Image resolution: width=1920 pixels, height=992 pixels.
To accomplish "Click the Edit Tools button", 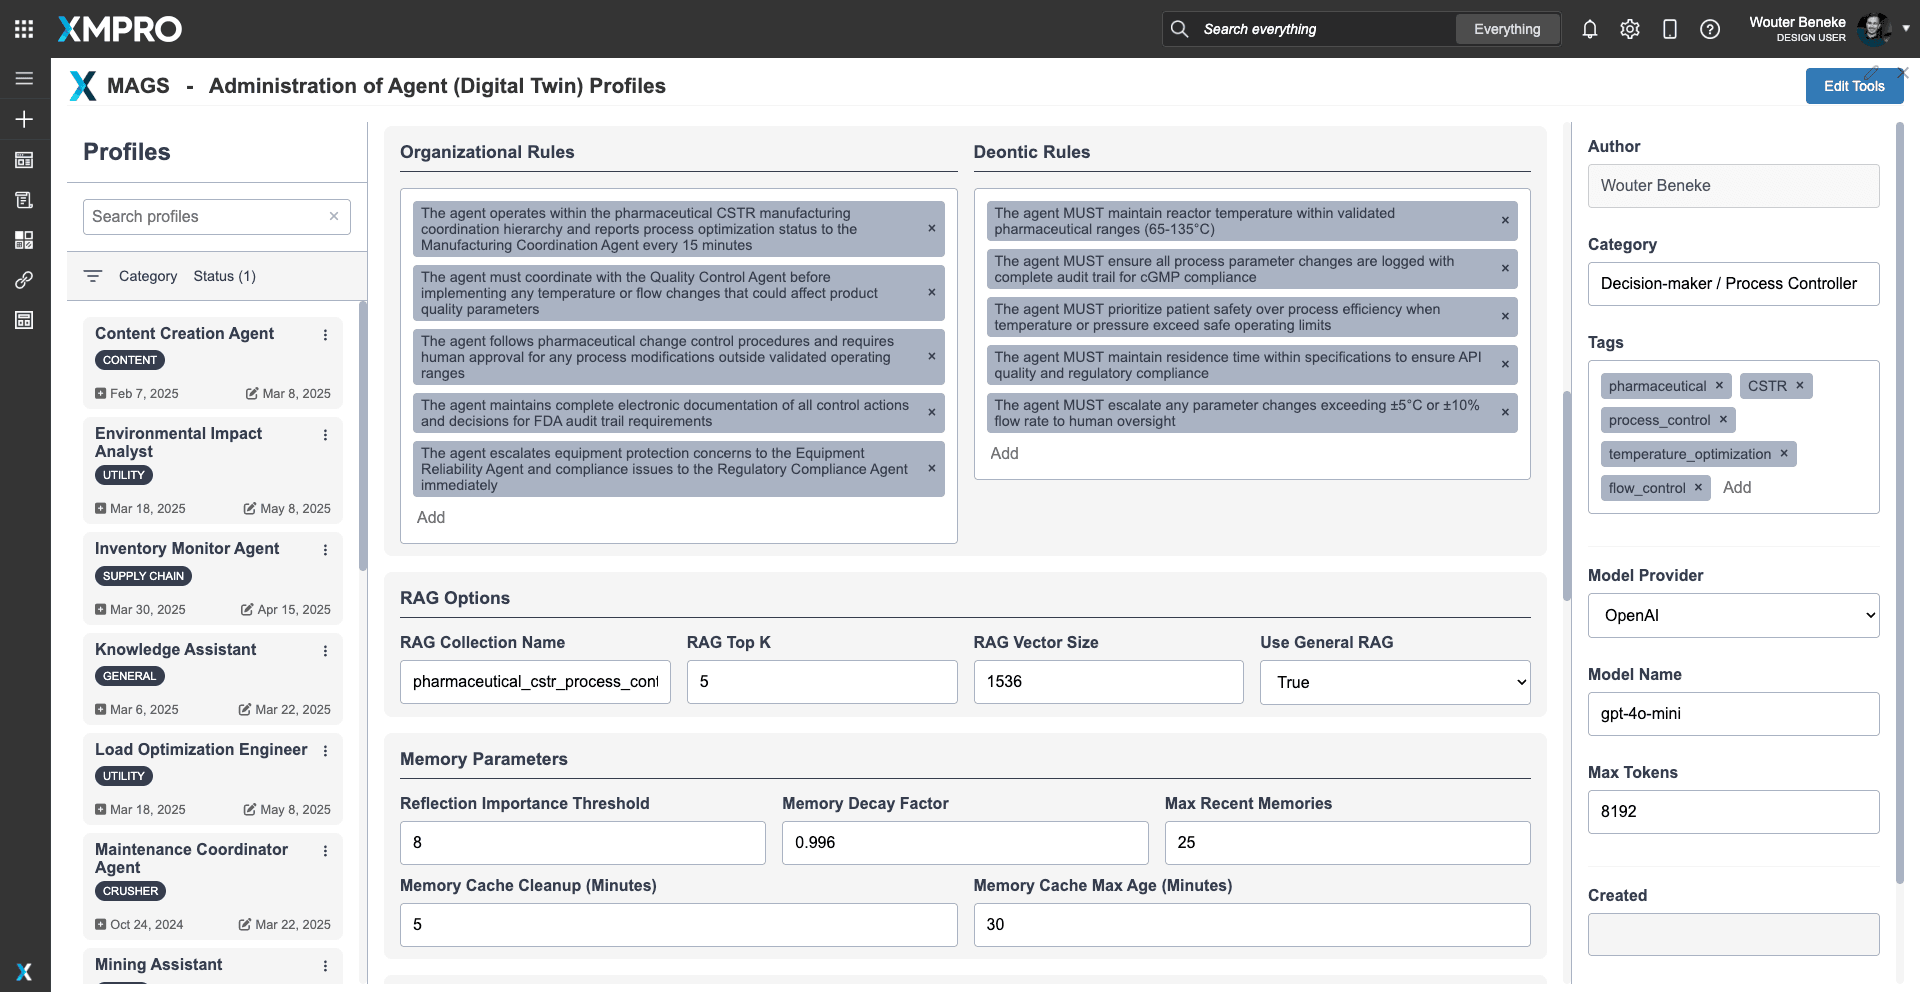I will [1853, 86].
